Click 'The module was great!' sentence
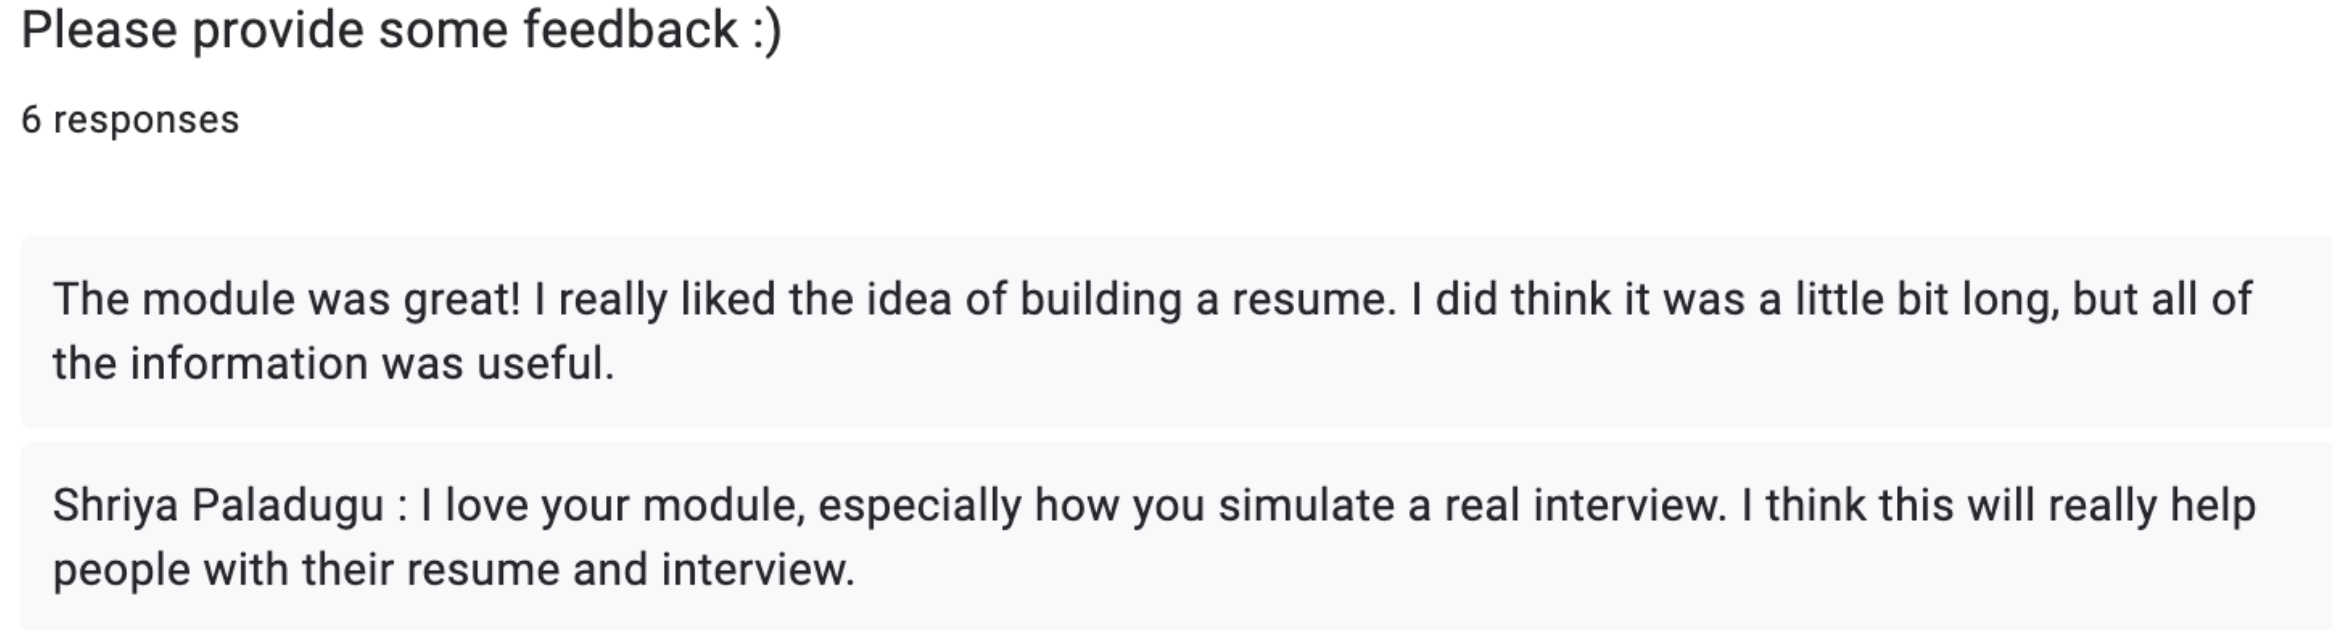The height and width of the screenshot is (630, 2332). [286, 300]
